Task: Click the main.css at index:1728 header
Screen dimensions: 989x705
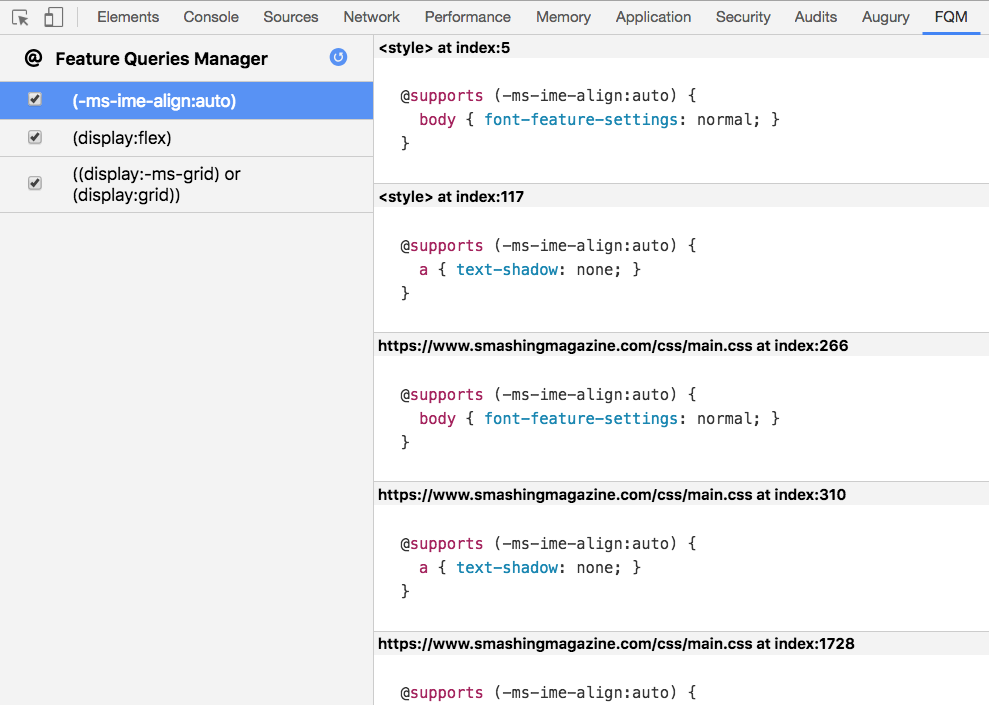Action: (x=681, y=644)
